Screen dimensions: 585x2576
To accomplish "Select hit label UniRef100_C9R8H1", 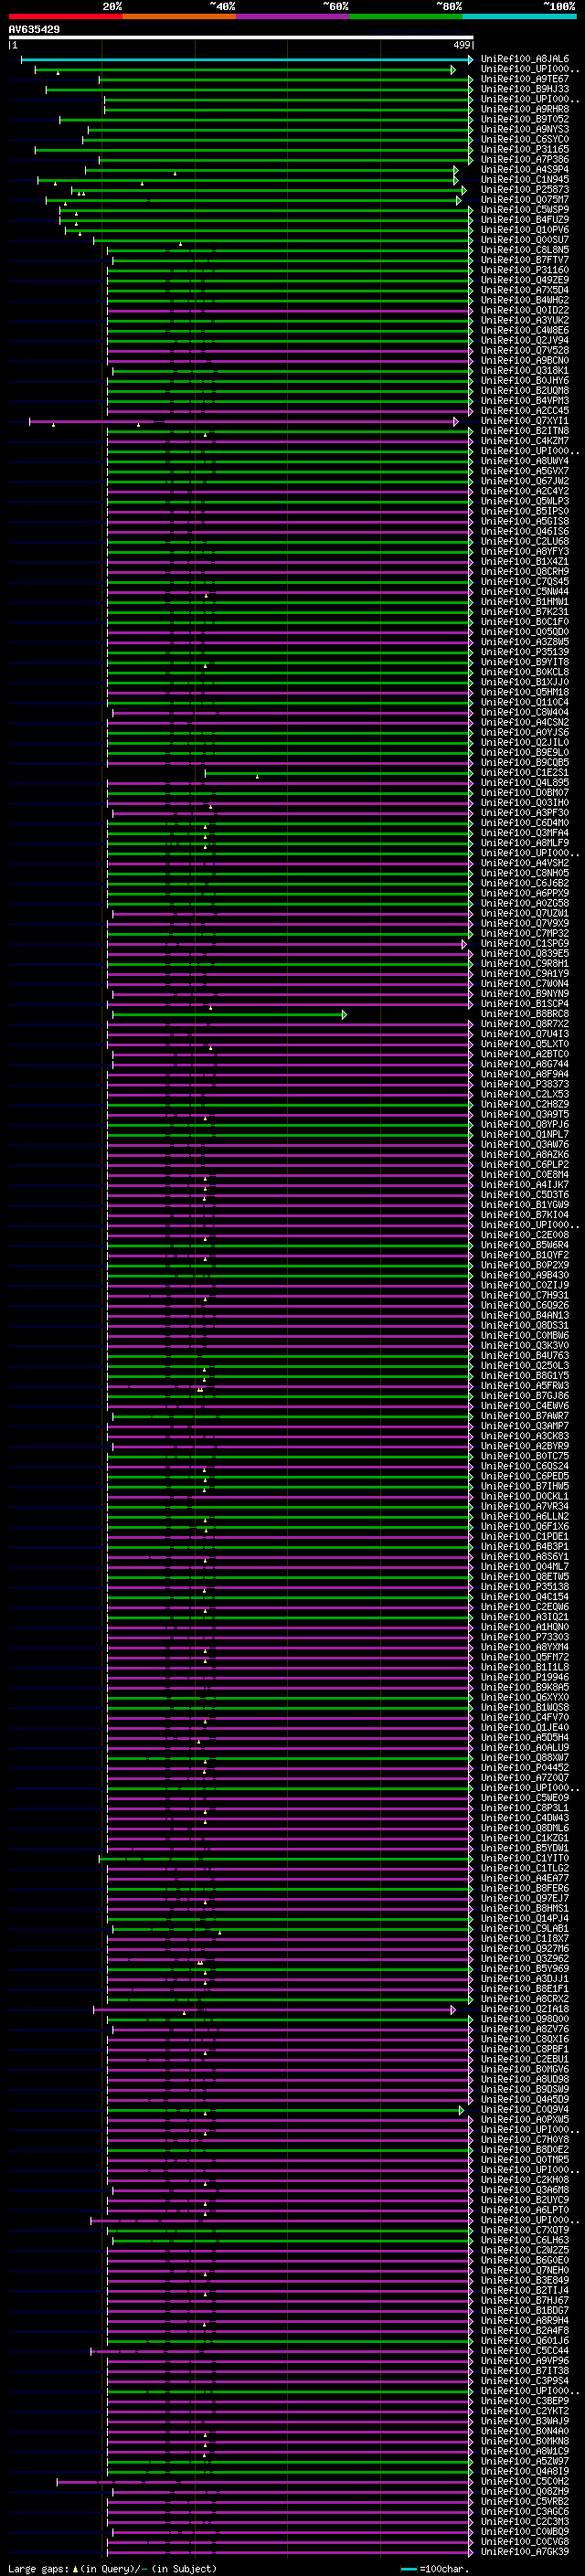I will (525, 963).
